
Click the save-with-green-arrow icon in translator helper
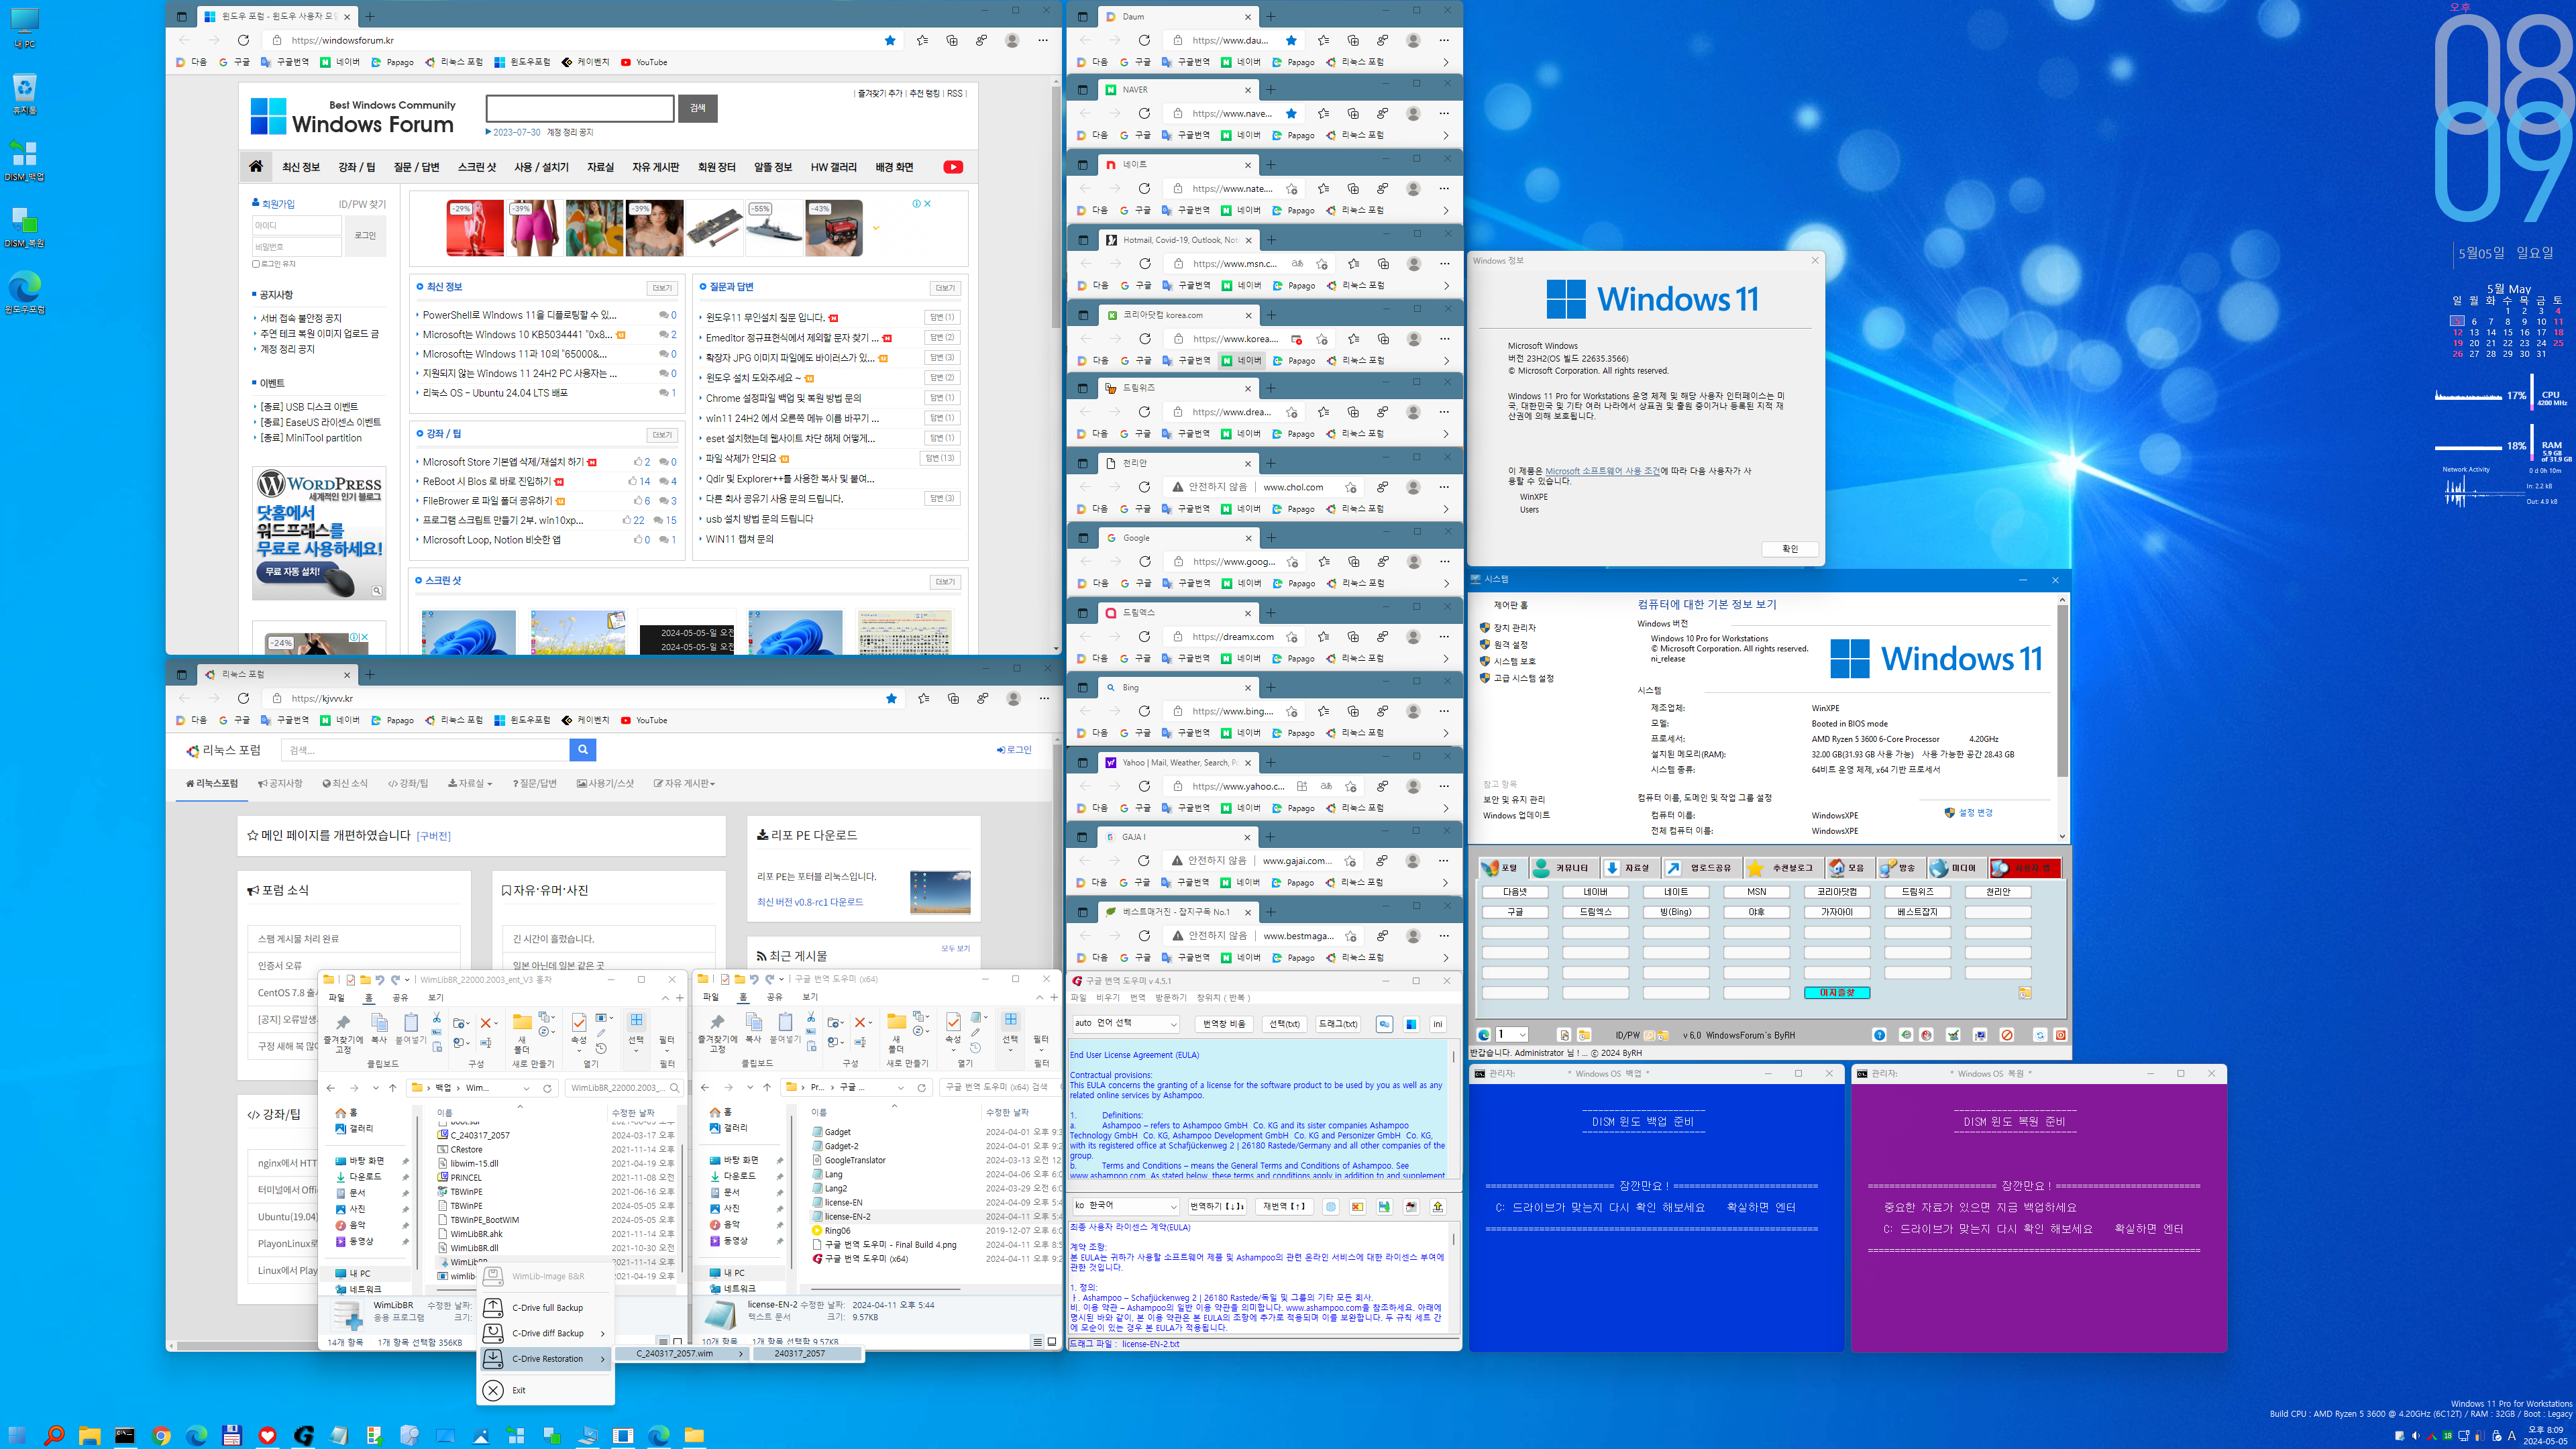[1384, 1206]
